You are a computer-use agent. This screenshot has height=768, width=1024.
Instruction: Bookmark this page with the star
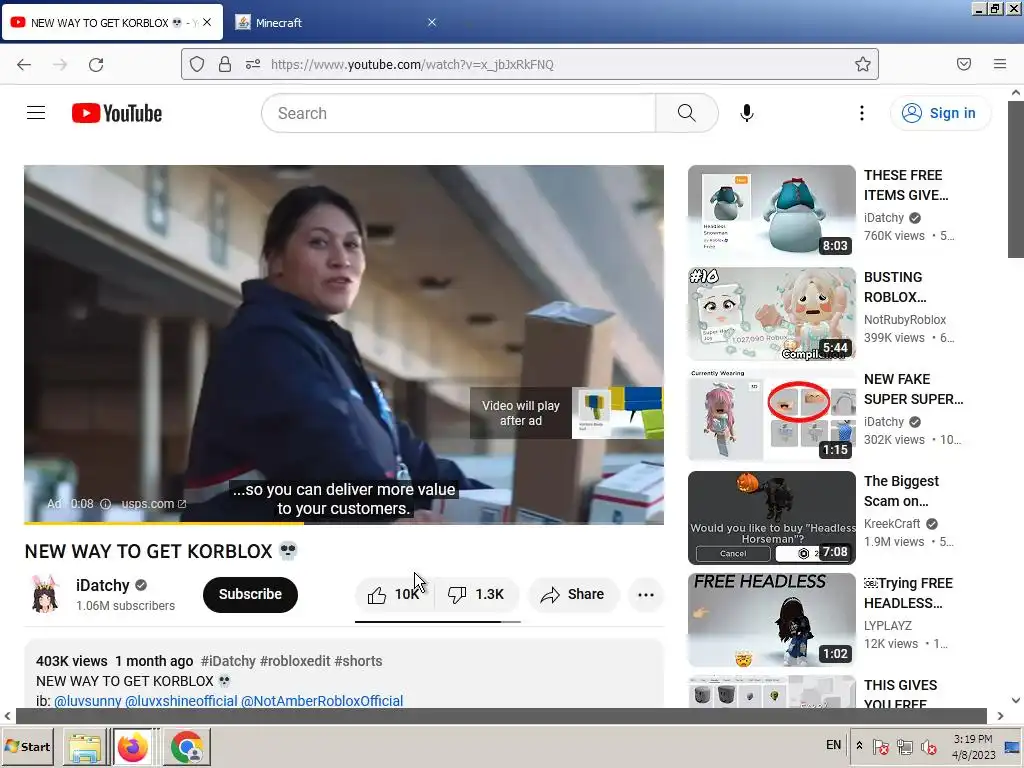(863, 64)
